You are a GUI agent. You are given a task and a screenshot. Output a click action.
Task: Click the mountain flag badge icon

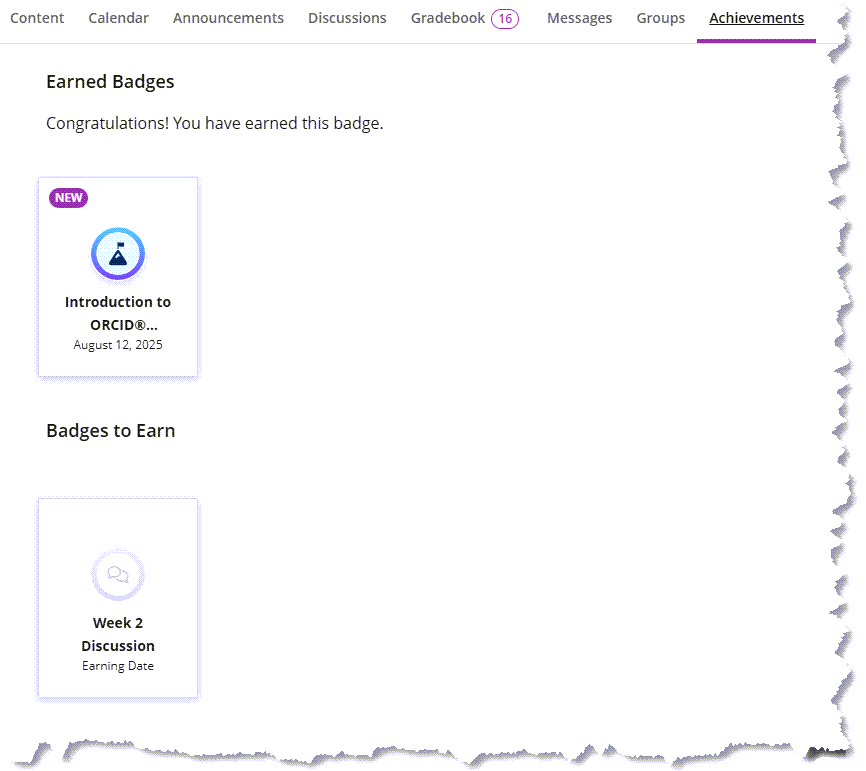tap(118, 254)
